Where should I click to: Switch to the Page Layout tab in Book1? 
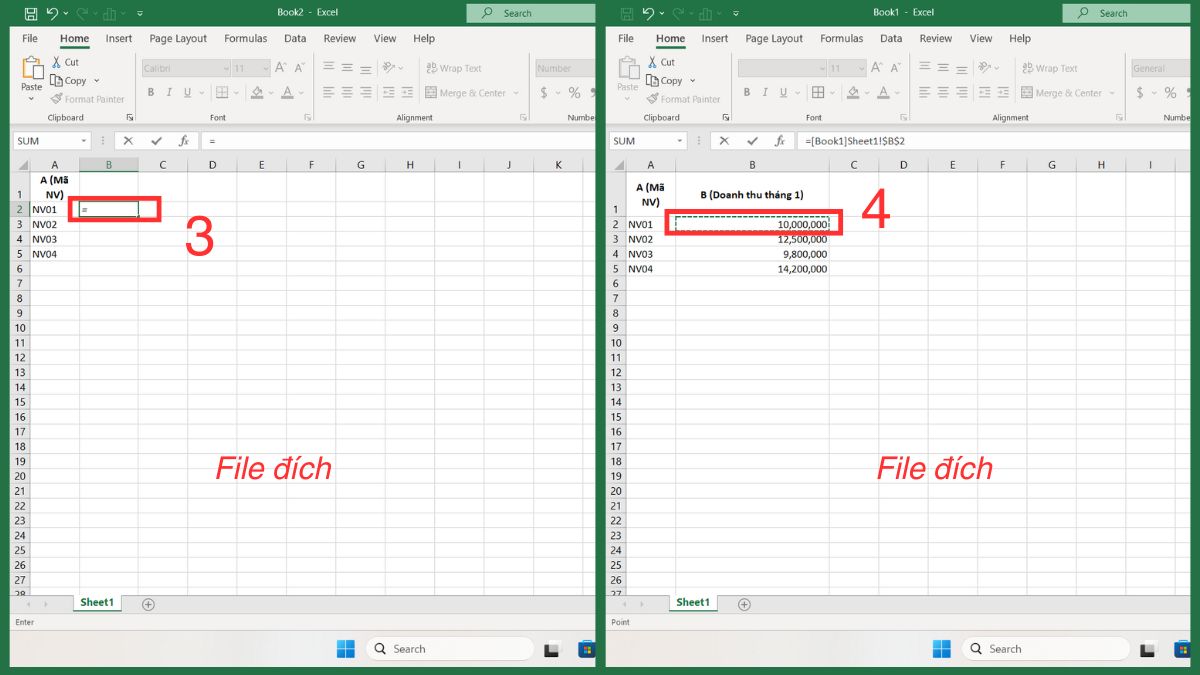pyautogui.click(x=774, y=39)
